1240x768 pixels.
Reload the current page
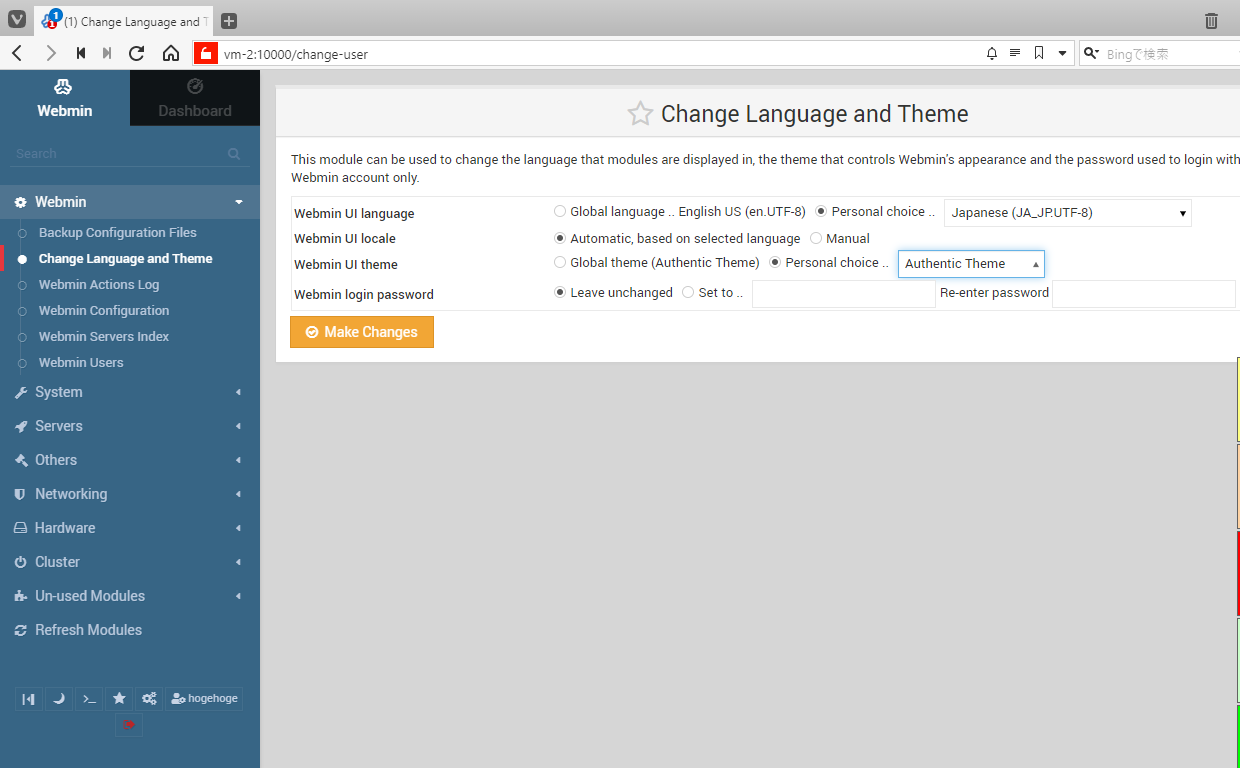[x=137, y=54]
